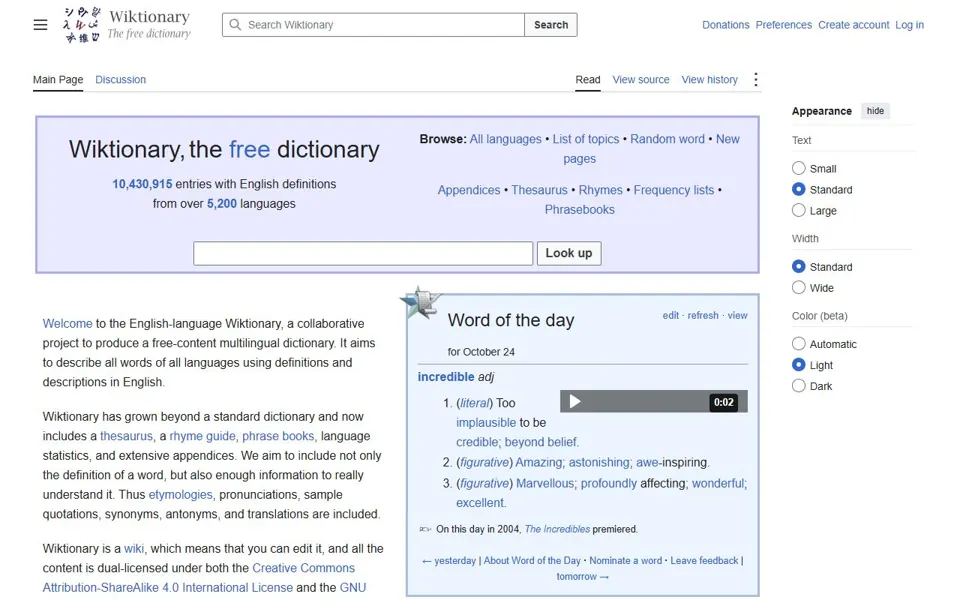
Task: Open The Incredibles link
Action: tap(557, 529)
